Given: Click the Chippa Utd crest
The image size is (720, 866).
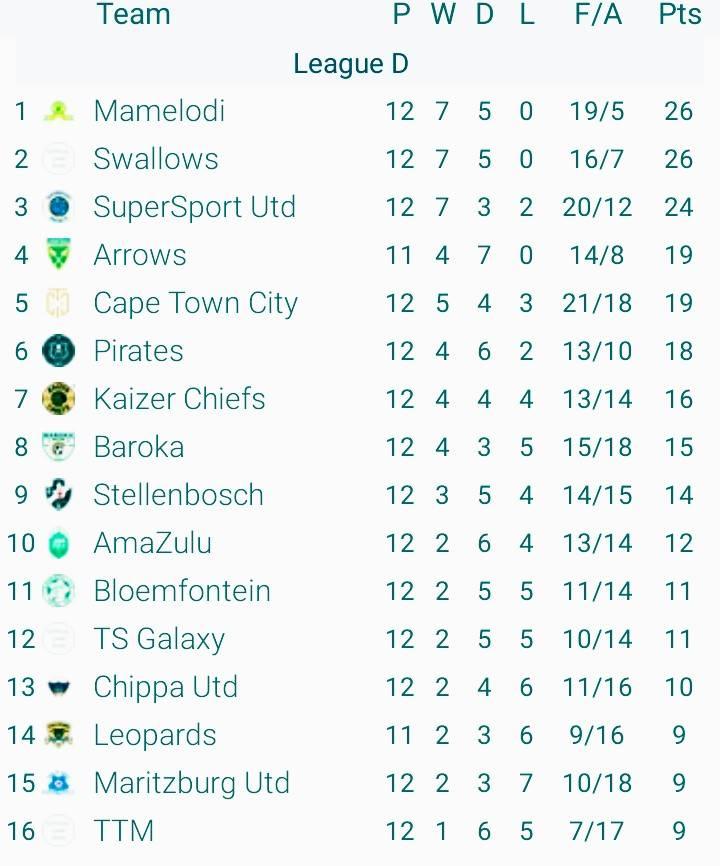Looking at the screenshot, I should coord(59,688).
